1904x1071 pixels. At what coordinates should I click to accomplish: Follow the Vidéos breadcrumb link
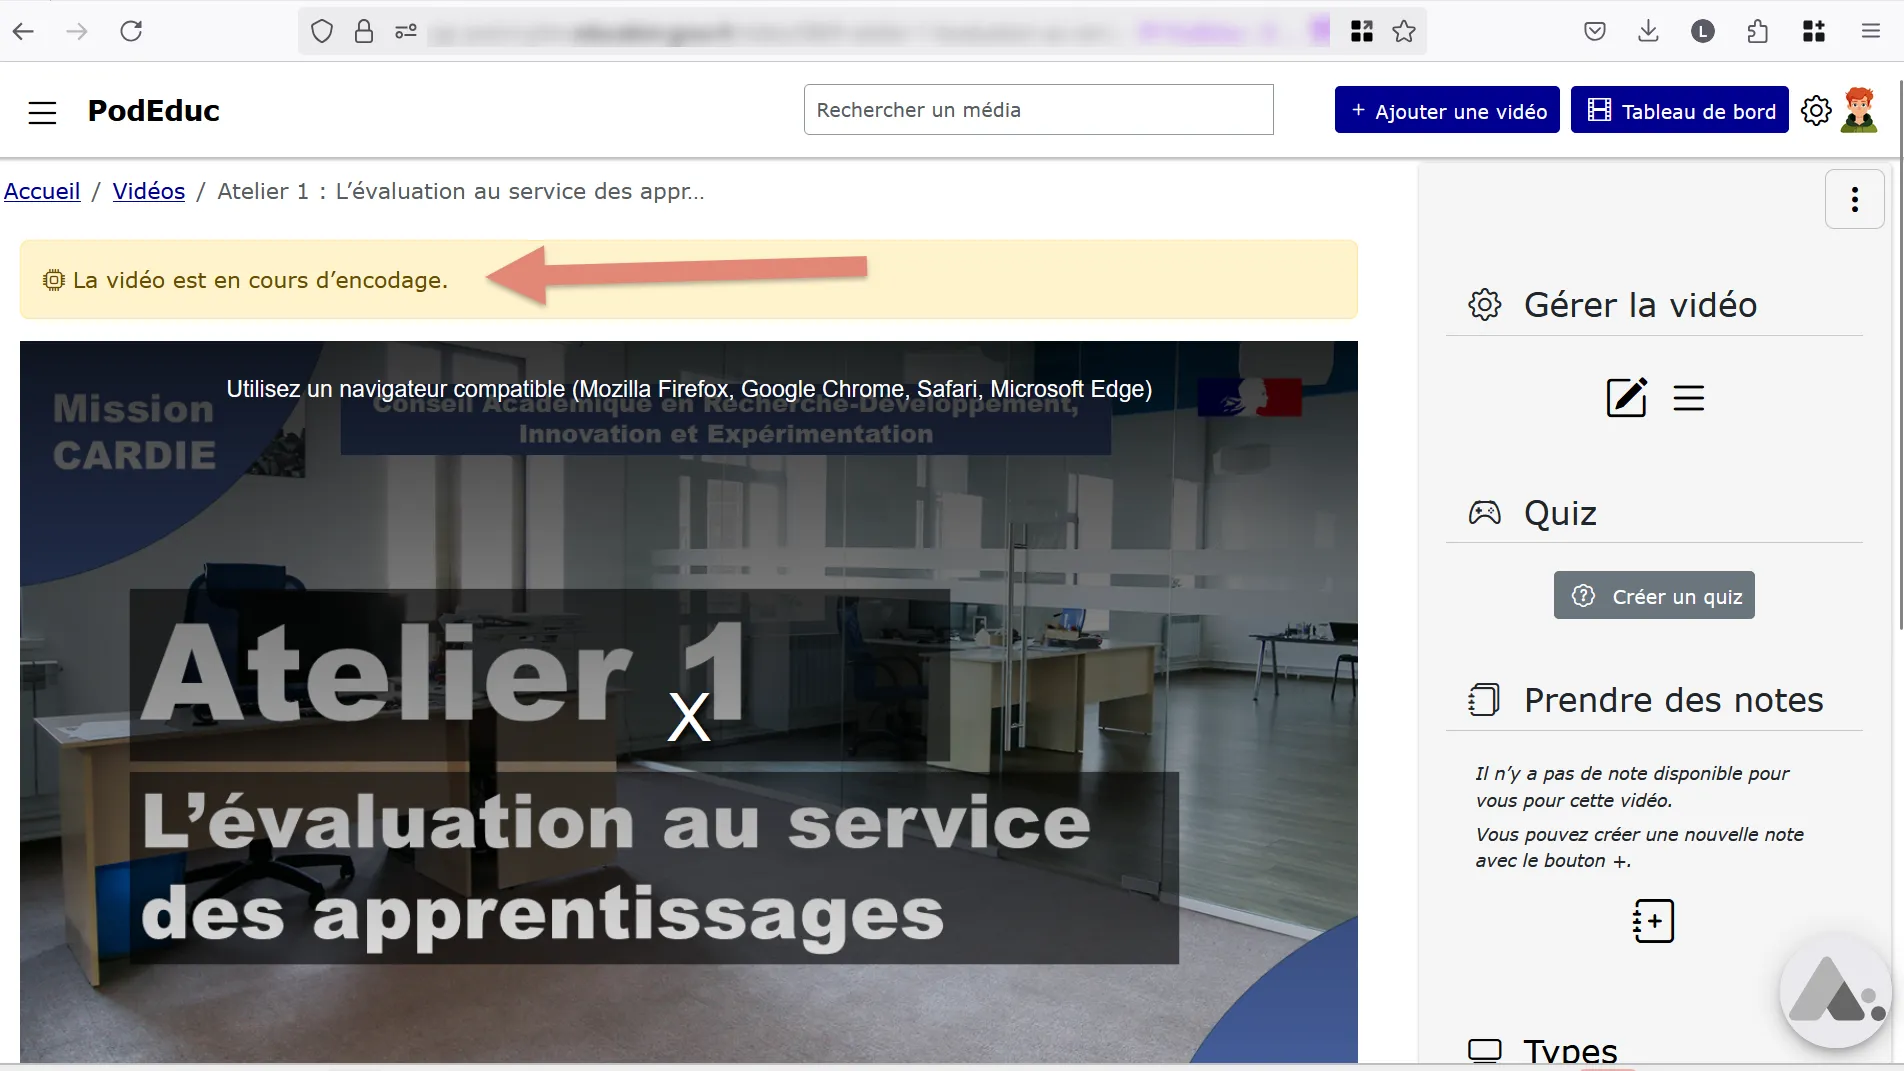click(149, 191)
